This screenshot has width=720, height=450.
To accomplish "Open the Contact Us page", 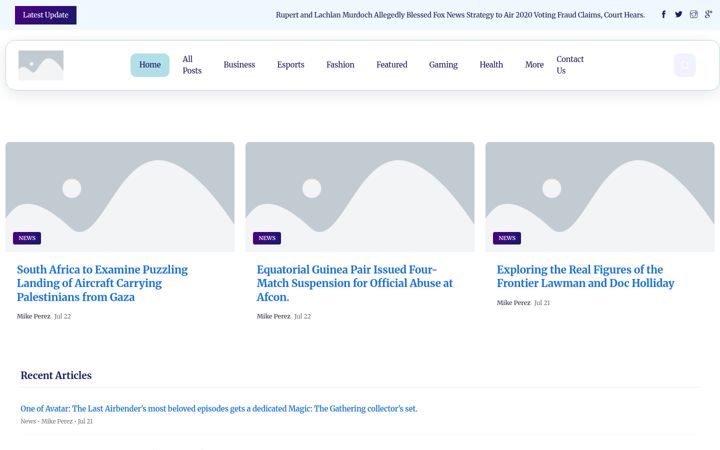I will (x=570, y=65).
